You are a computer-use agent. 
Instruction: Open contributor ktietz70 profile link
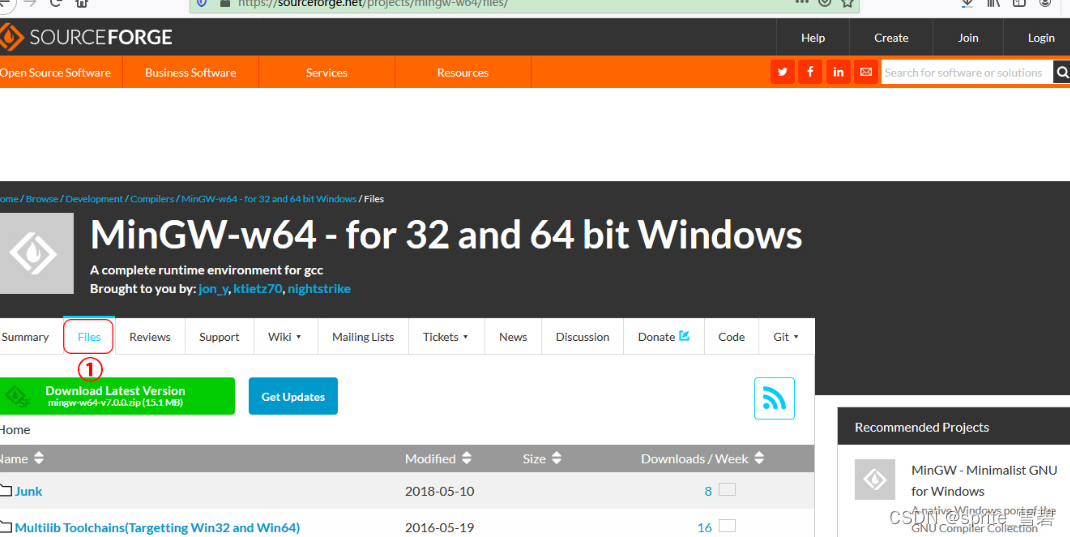click(x=257, y=289)
